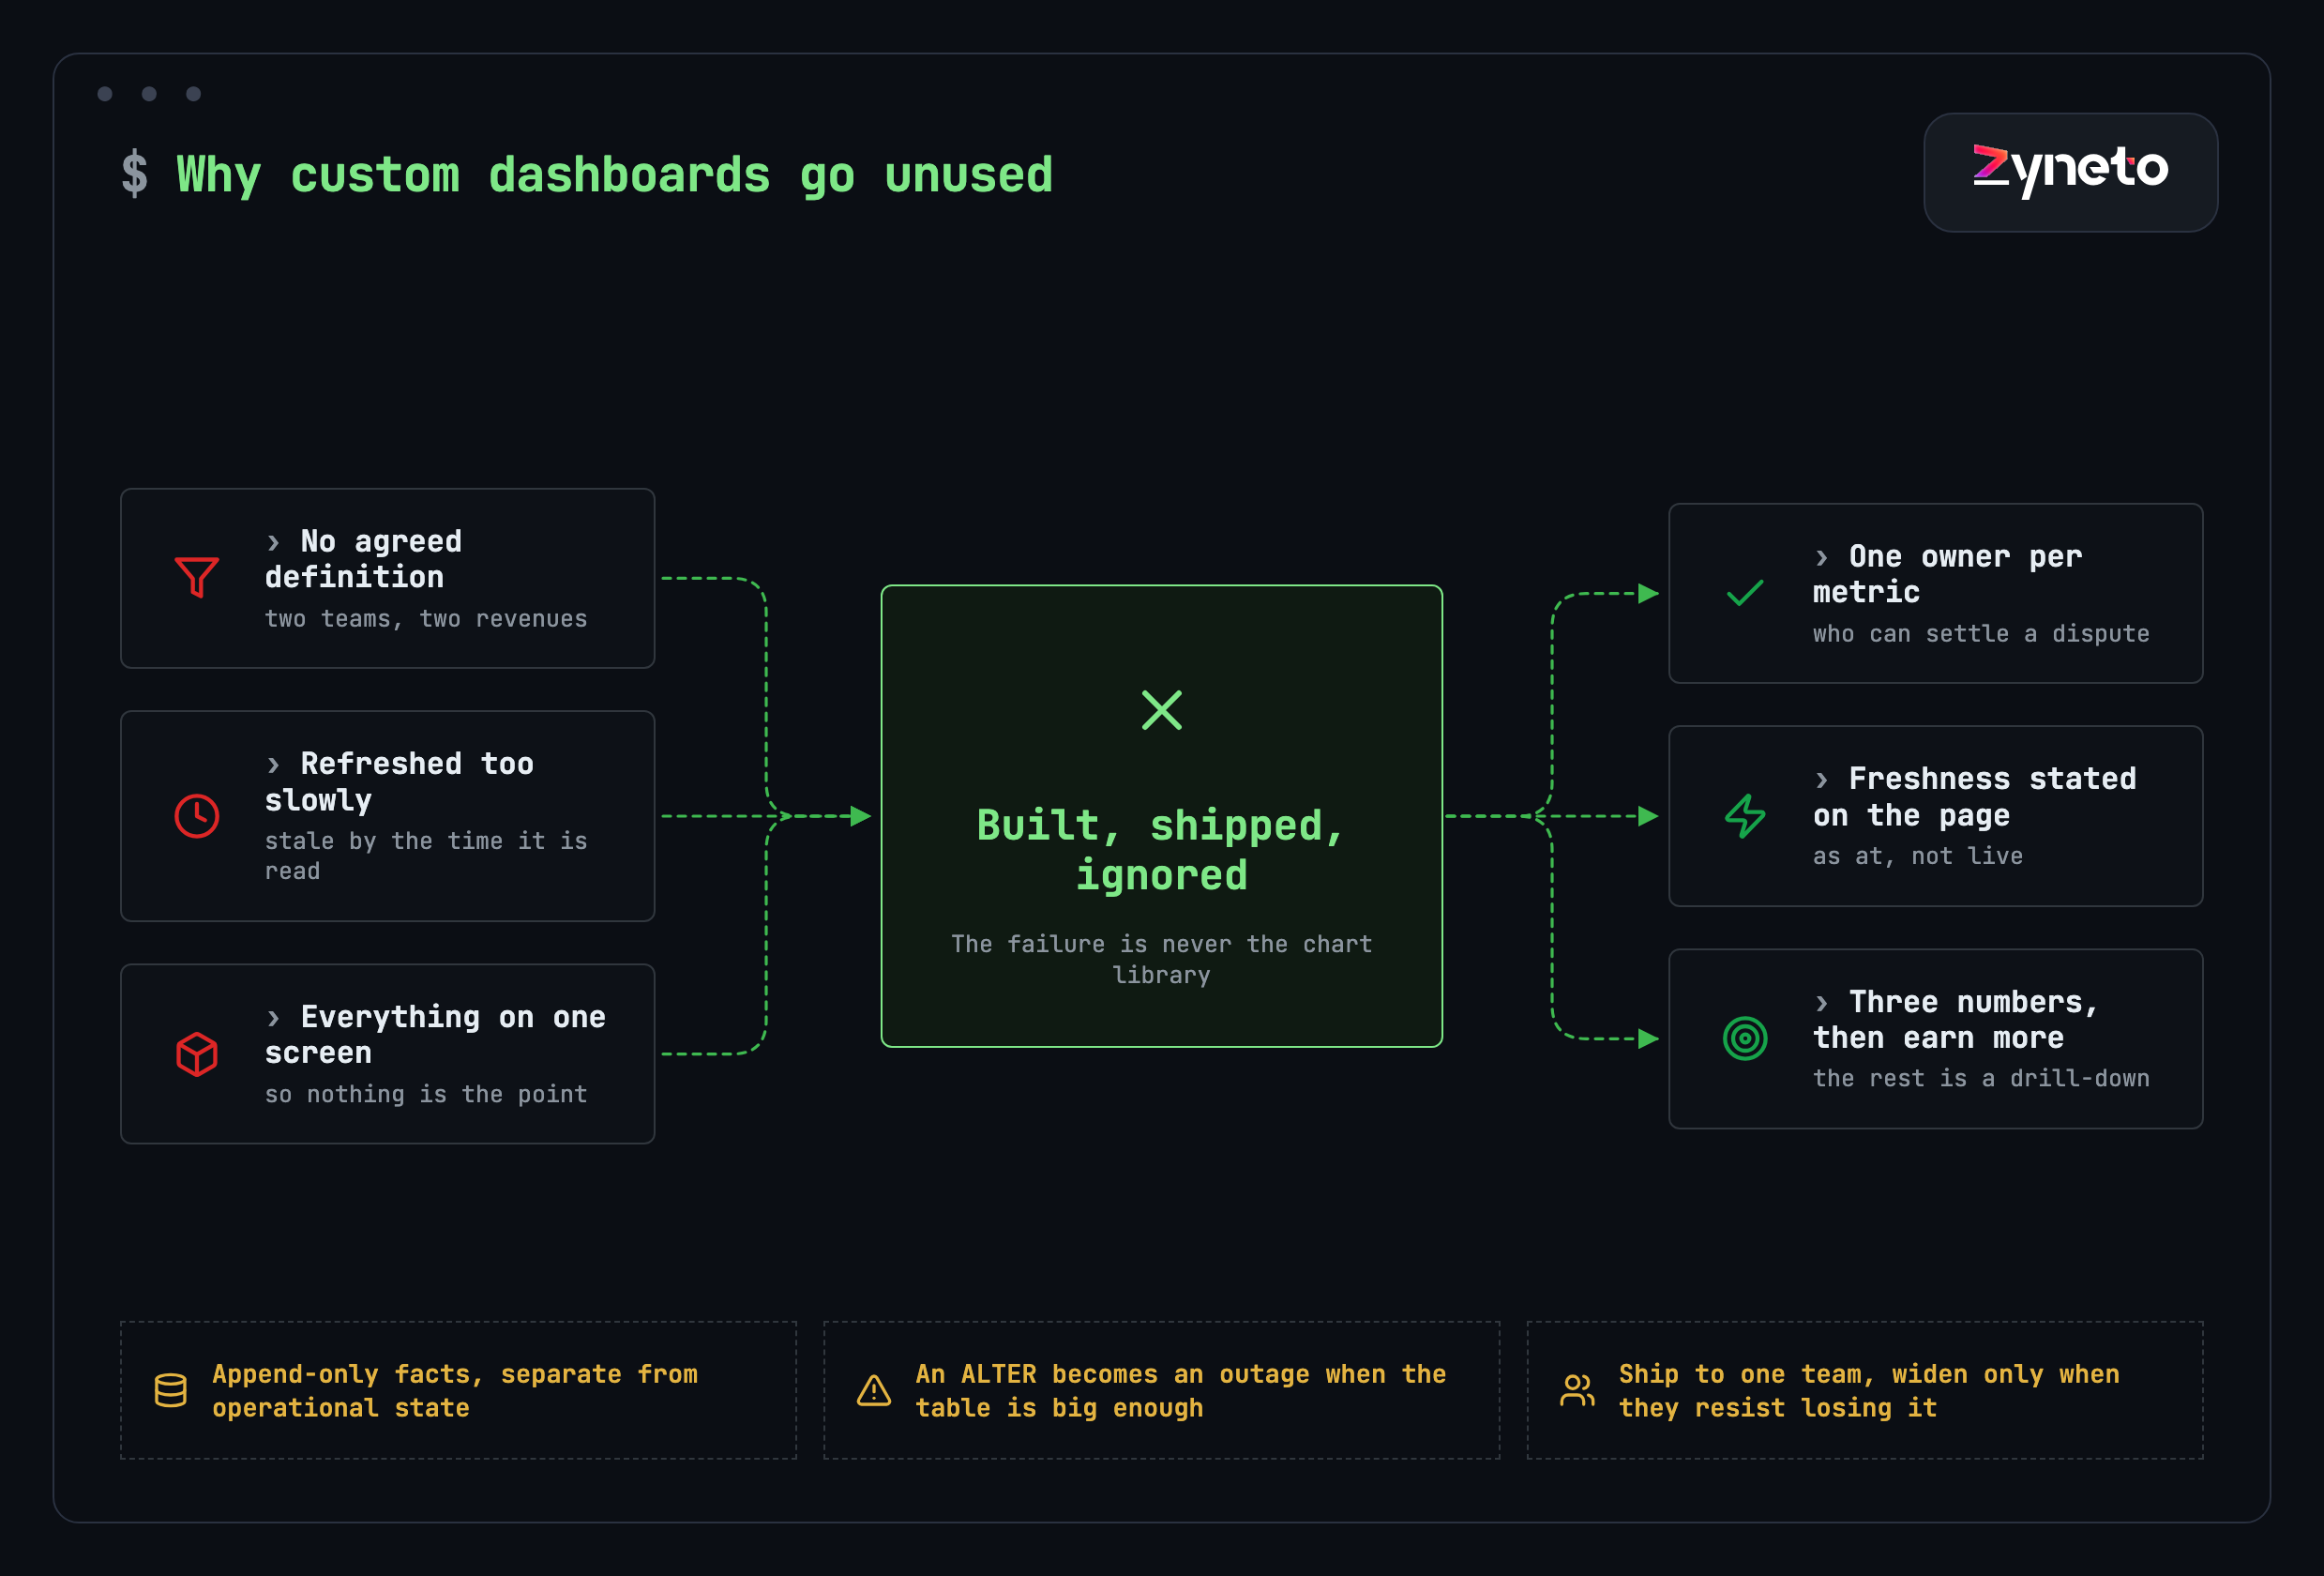
Task: Click the note An ALTER becomes an outage
Action: (1181, 1391)
